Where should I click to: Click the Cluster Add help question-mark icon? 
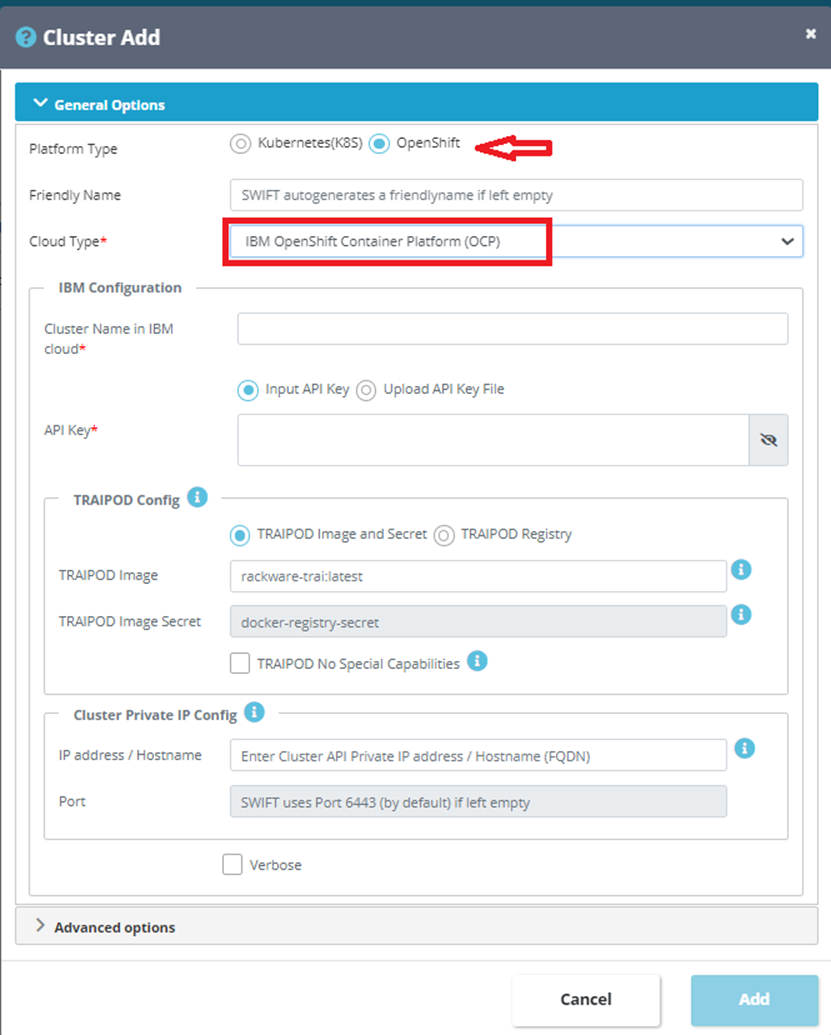tap(26, 38)
